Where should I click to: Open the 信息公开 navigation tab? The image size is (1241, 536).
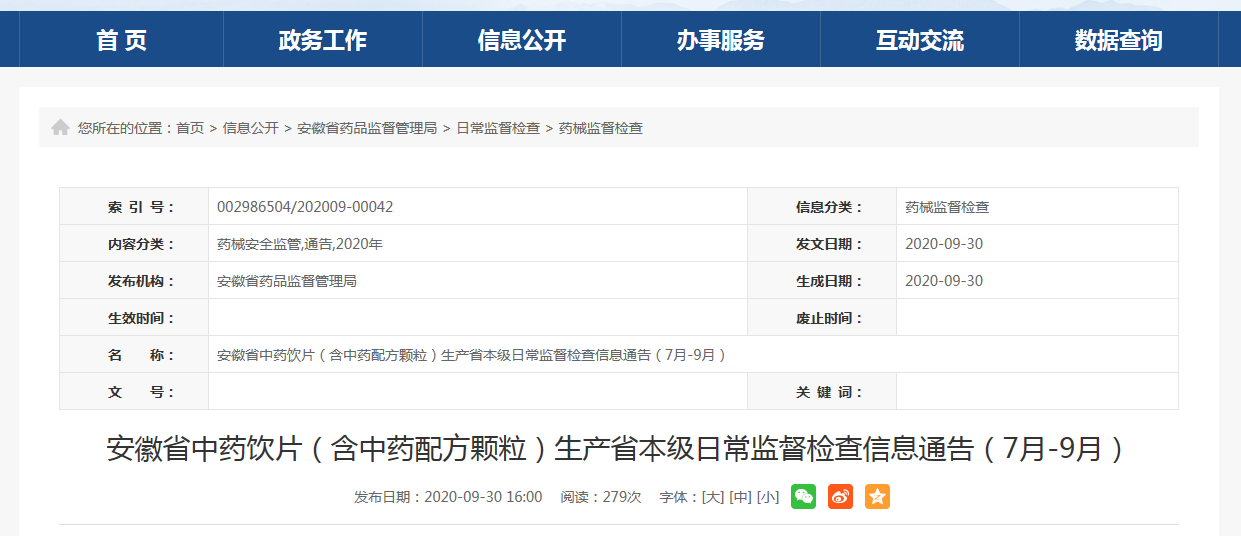point(522,40)
